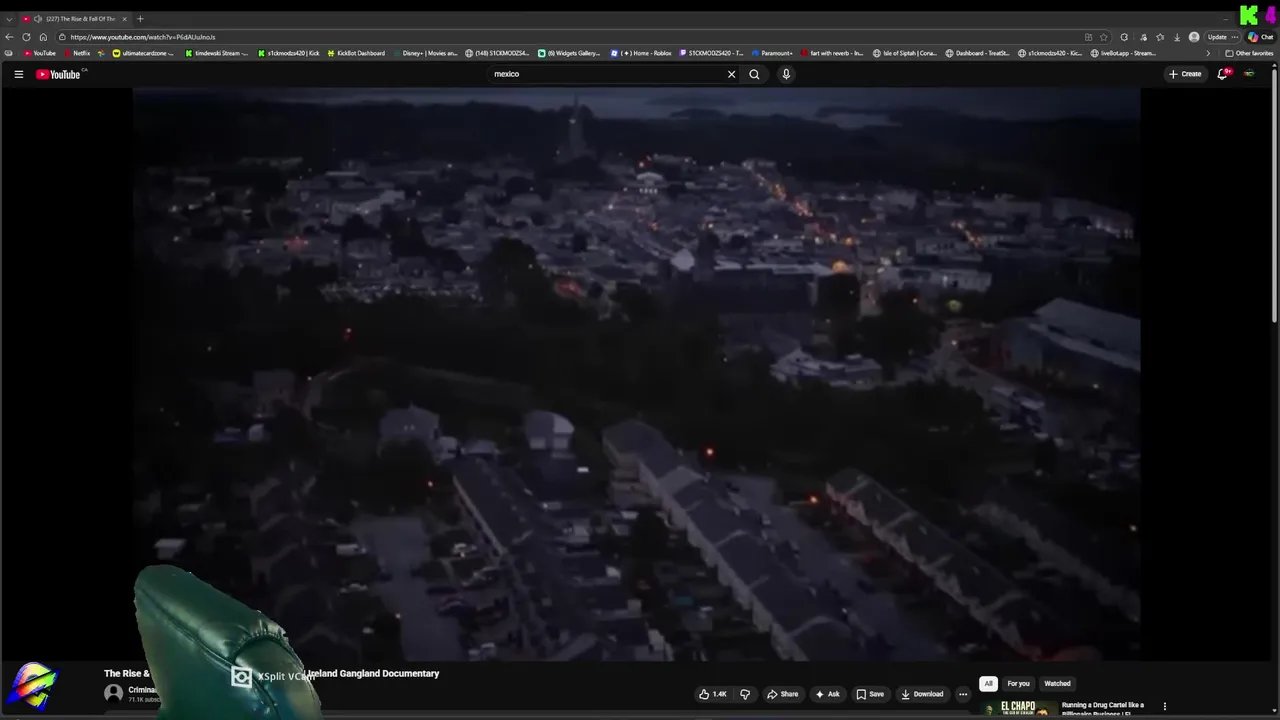Open the browser downloads icon
The height and width of the screenshot is (720, 1280).
click(1176, 37)
